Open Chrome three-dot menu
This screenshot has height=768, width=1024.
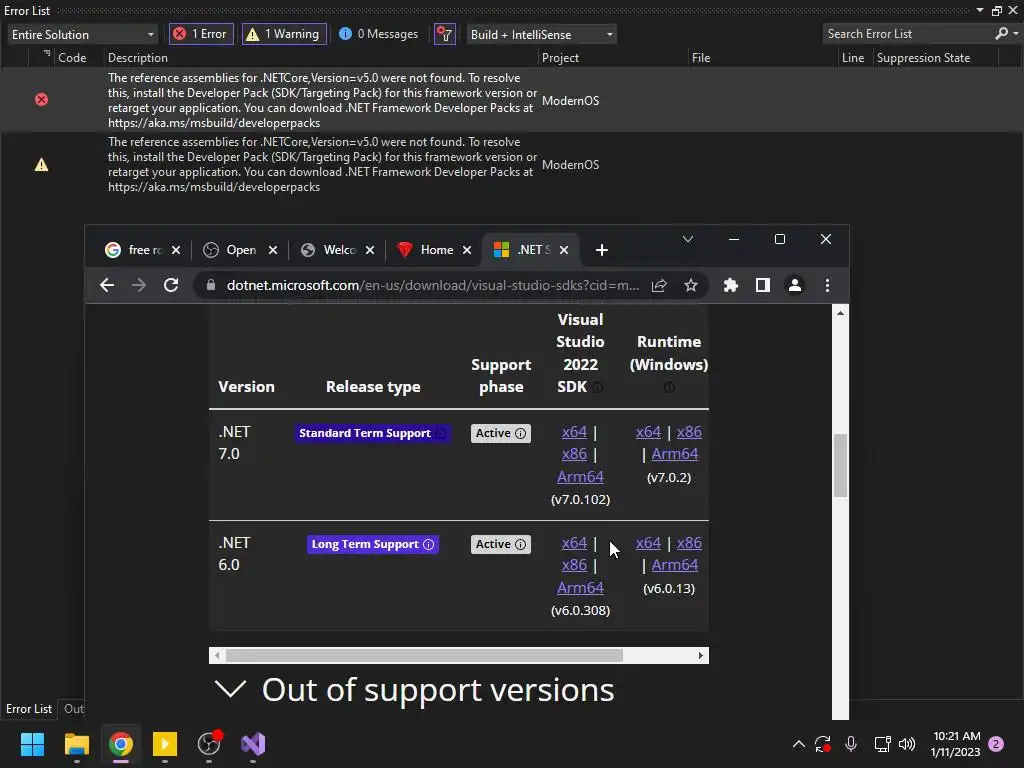coord(827,285)
